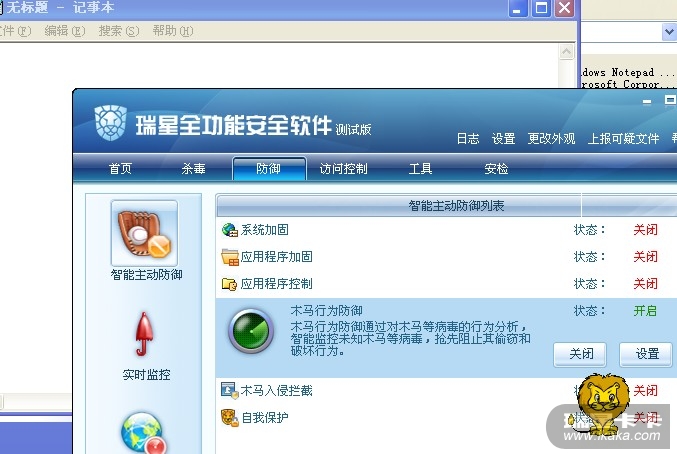Click the cartoon lion mascot

pos(601,405)
